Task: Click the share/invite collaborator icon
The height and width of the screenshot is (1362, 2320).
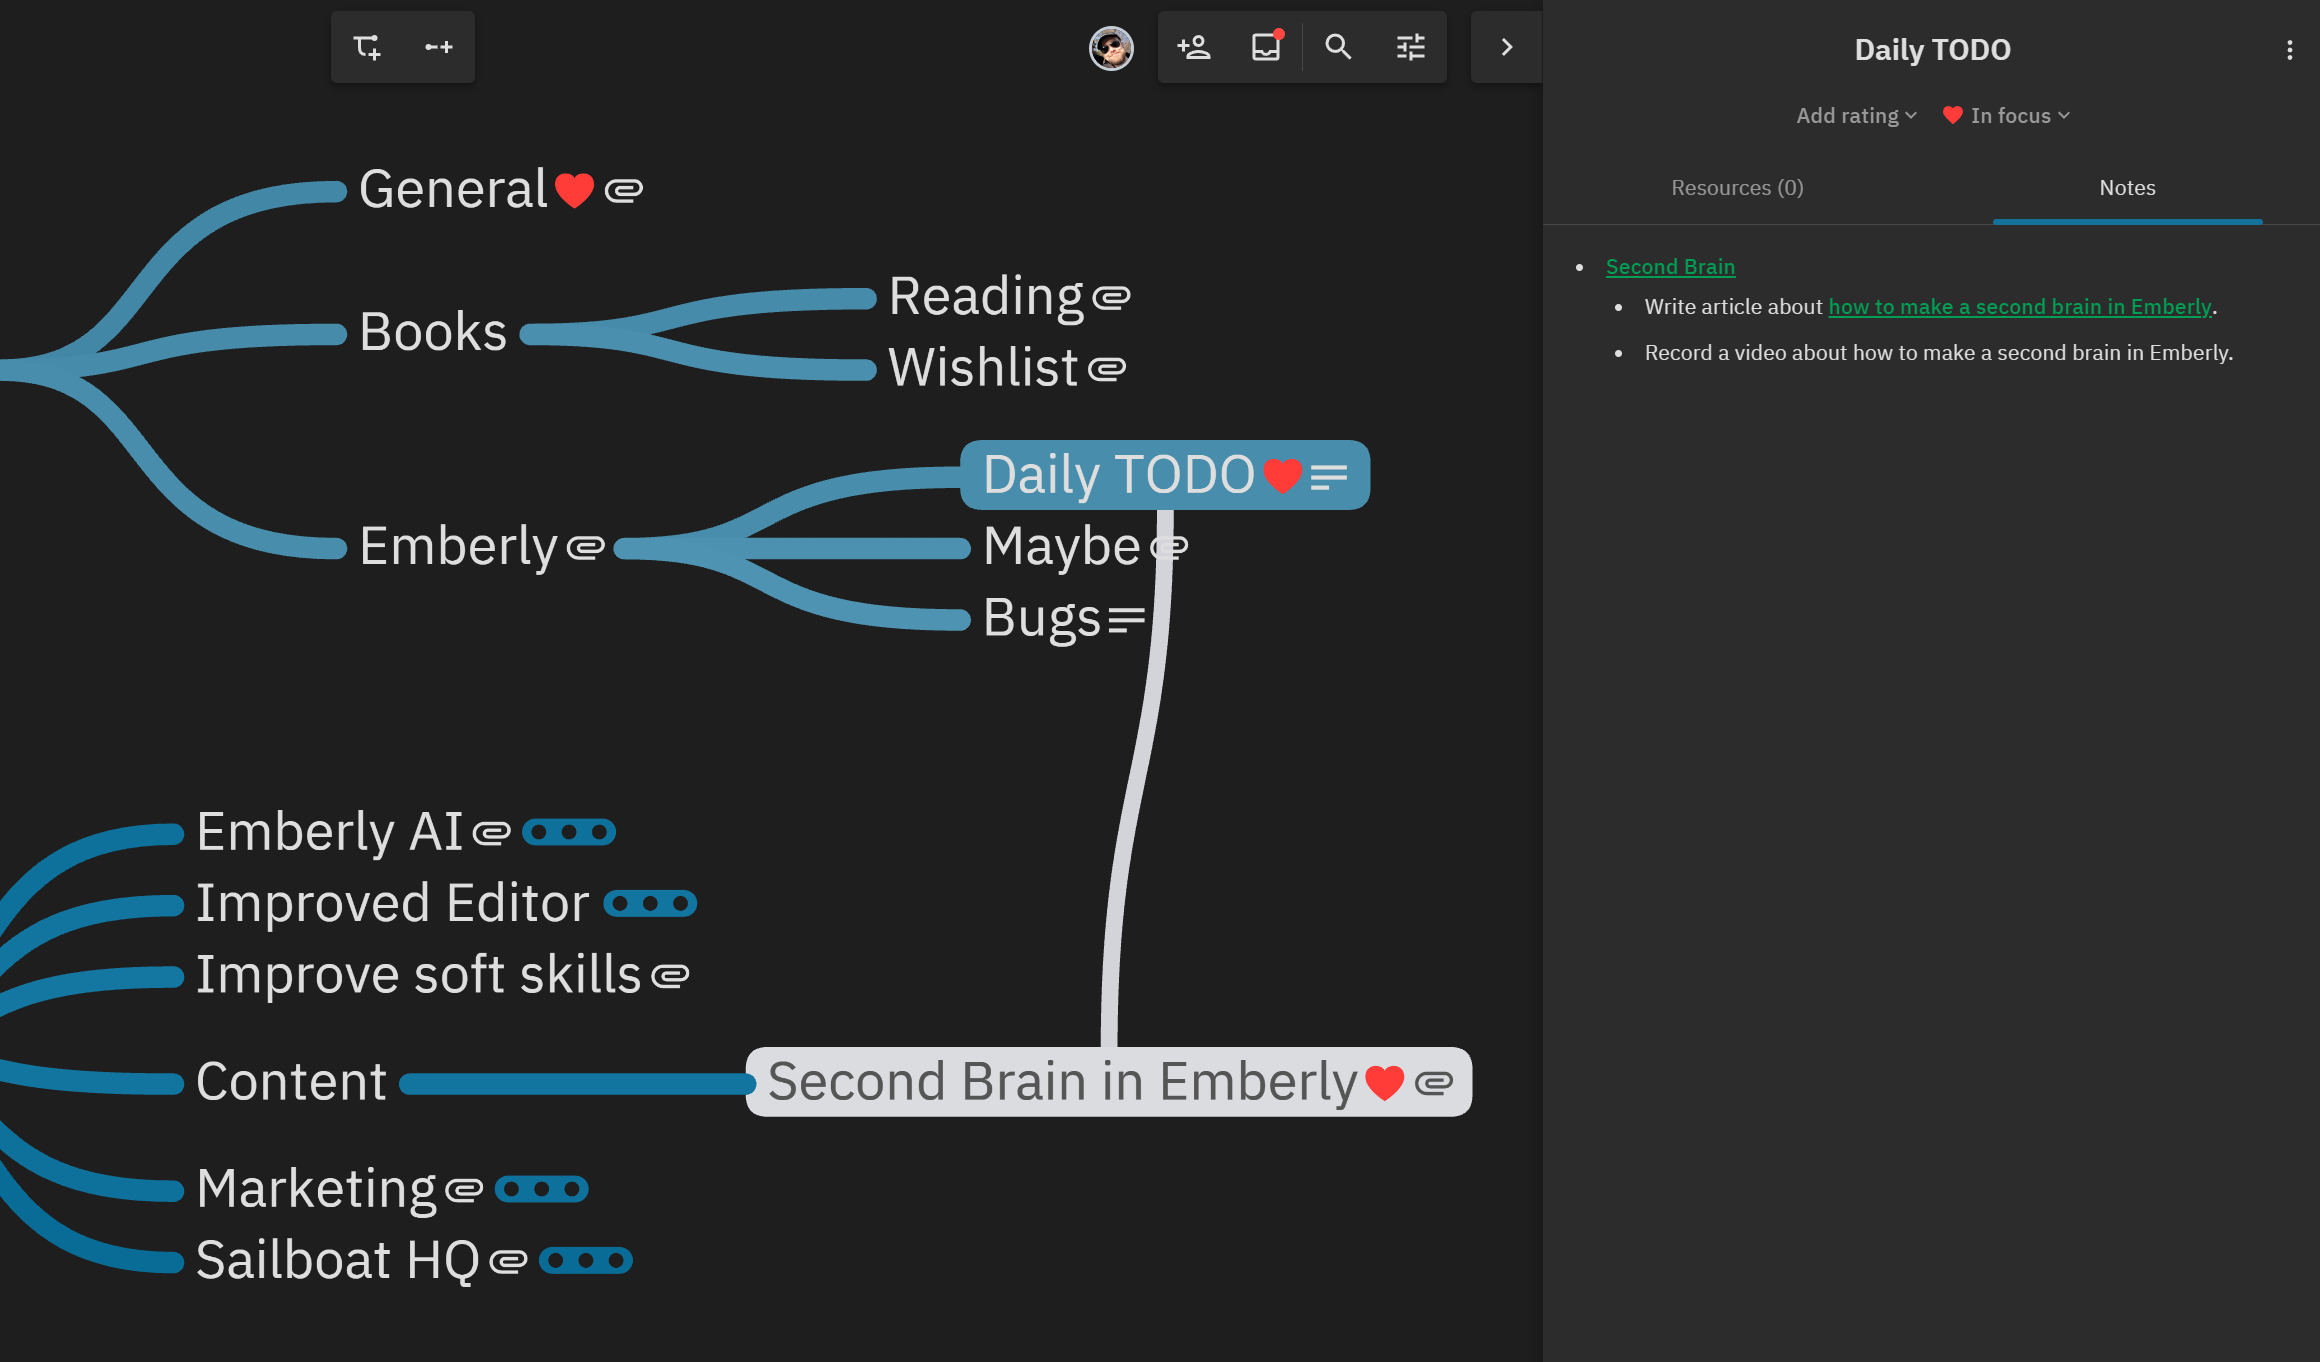Action: click(1193, 47)
